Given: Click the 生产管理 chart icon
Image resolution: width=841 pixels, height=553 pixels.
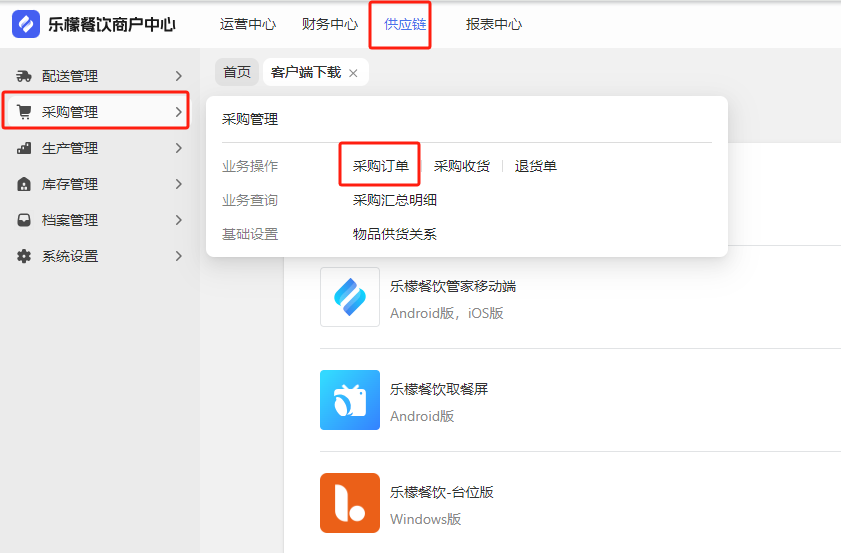Looking at the screenshot, I should click(24, 148).
